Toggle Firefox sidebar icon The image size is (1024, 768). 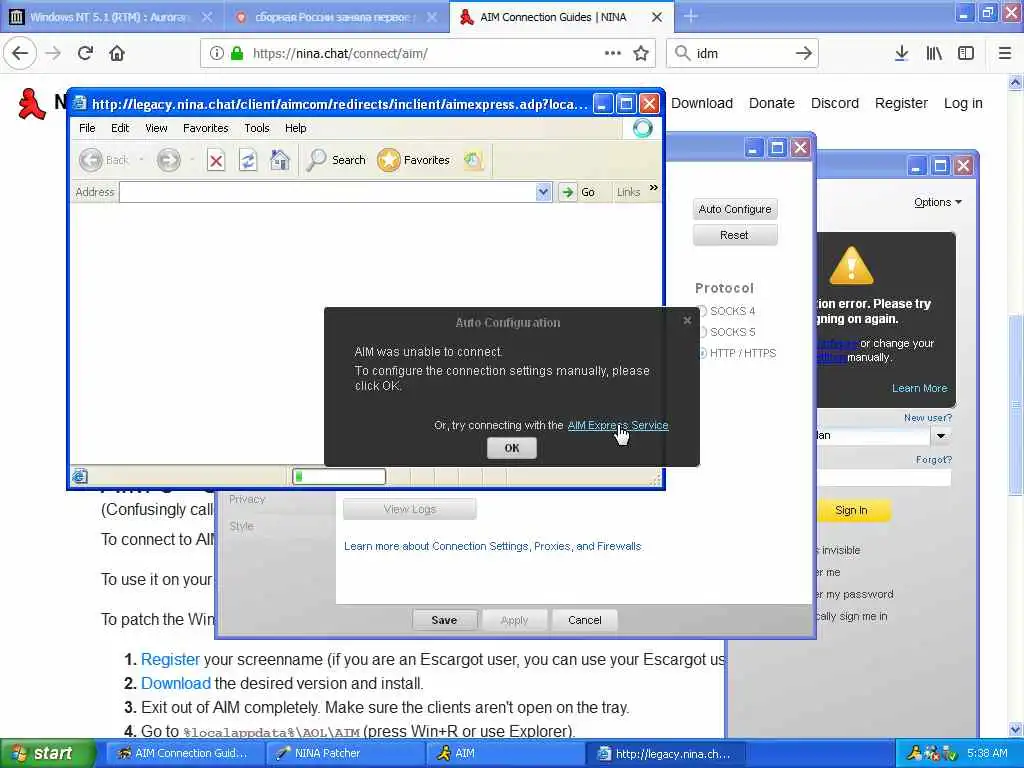pyautogui.click(x=966, y=53)
